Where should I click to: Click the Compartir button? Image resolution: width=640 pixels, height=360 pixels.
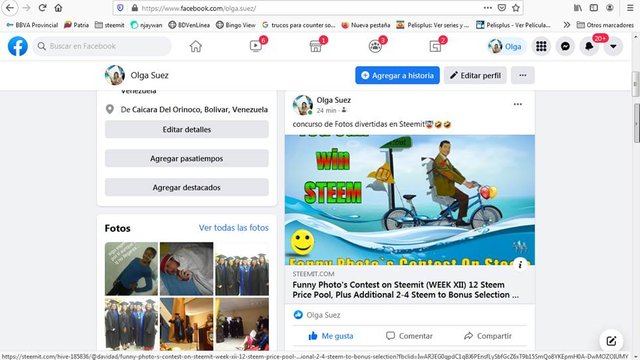click(488, 336)
